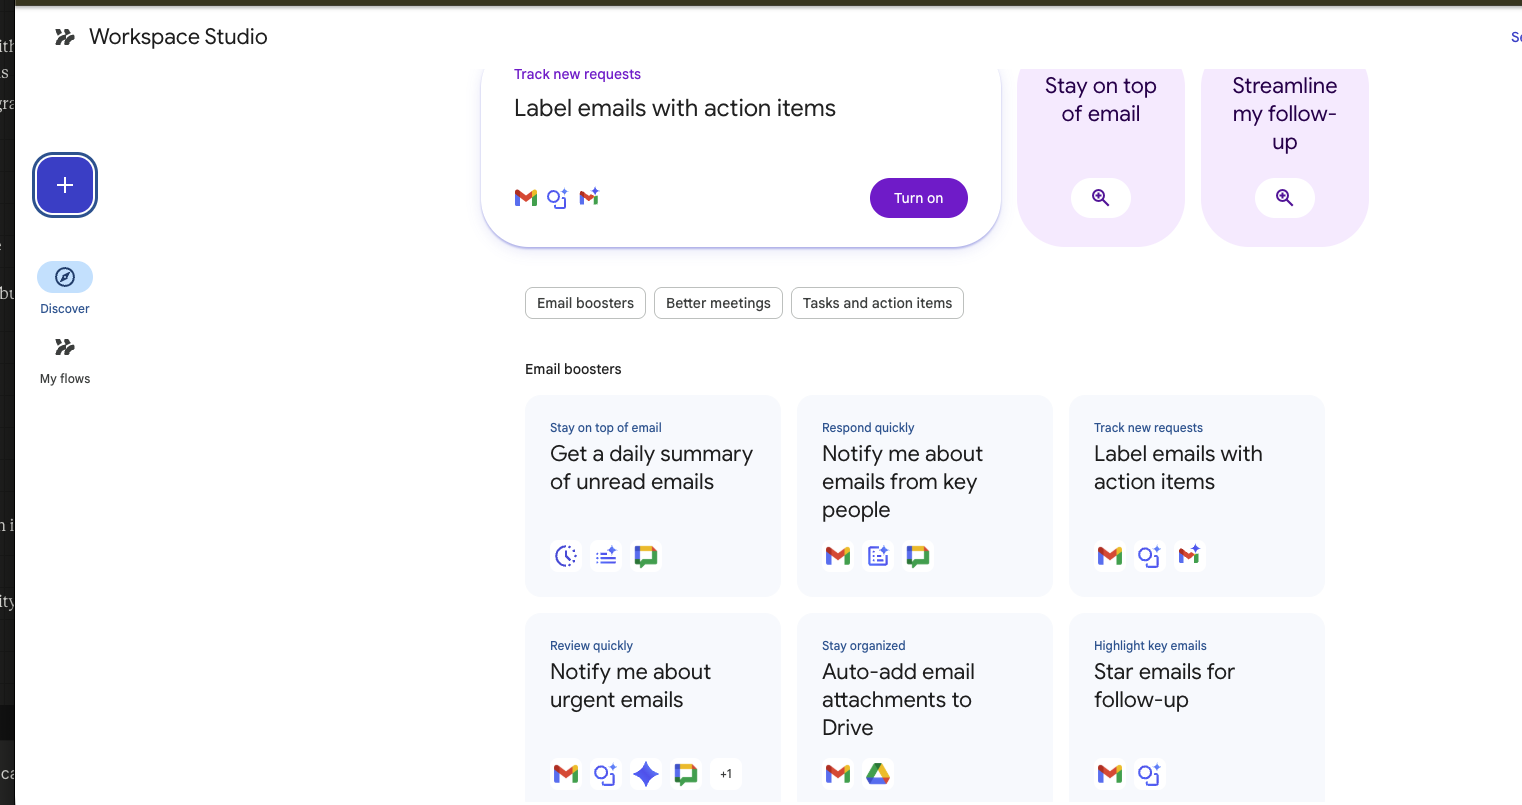This screenshot has width=1522, height=805.
Task: Click Gemini sparkle icon in urgent emails card
Action: tap(646, 774)
